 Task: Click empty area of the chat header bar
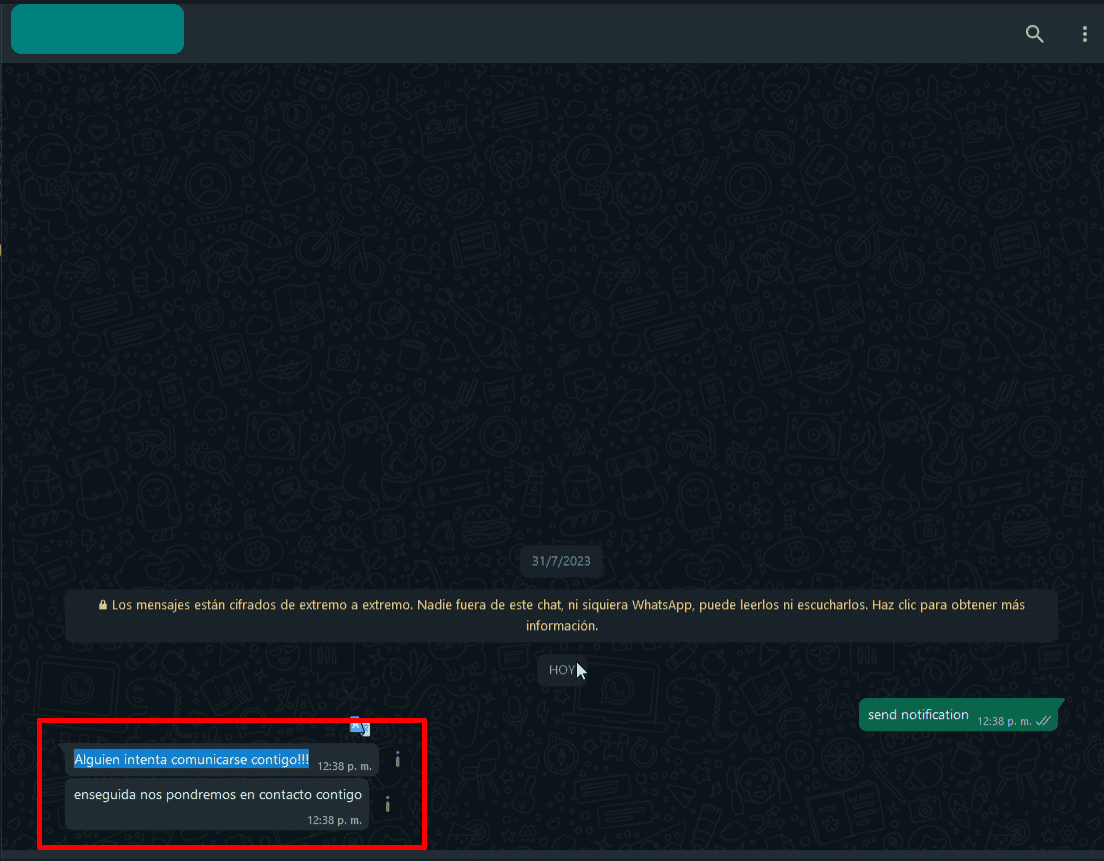(x=600, y=34)
